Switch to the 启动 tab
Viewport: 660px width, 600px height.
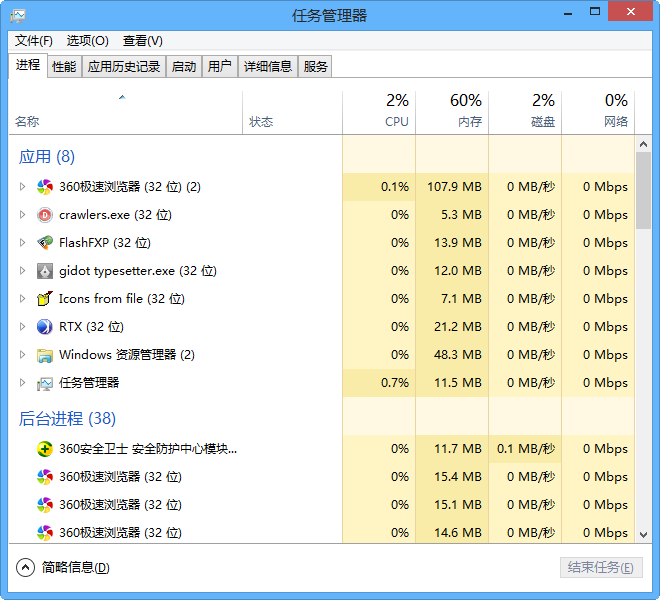tap(184, 67)
